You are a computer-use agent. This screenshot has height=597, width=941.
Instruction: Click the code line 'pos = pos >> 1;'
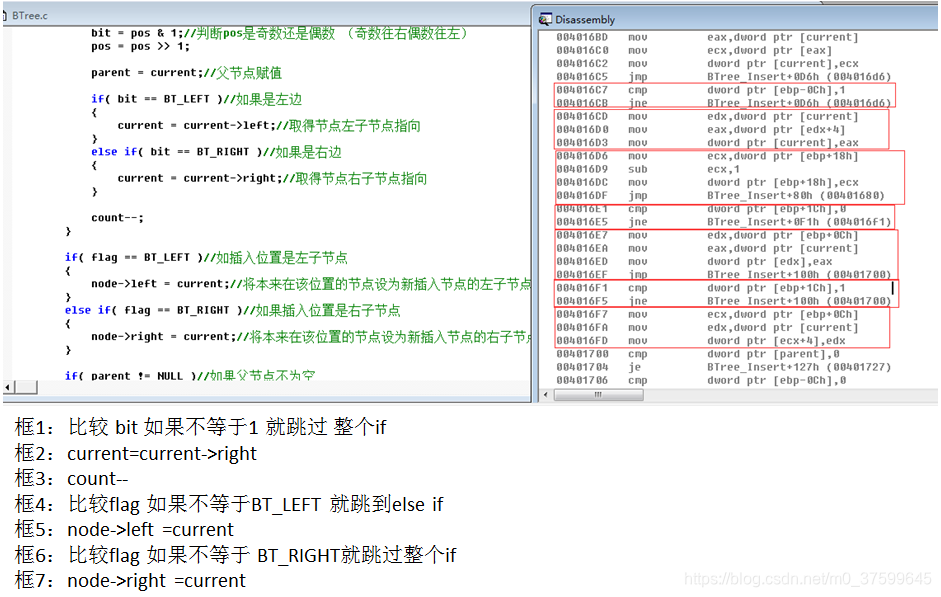(x=140, y=46)
